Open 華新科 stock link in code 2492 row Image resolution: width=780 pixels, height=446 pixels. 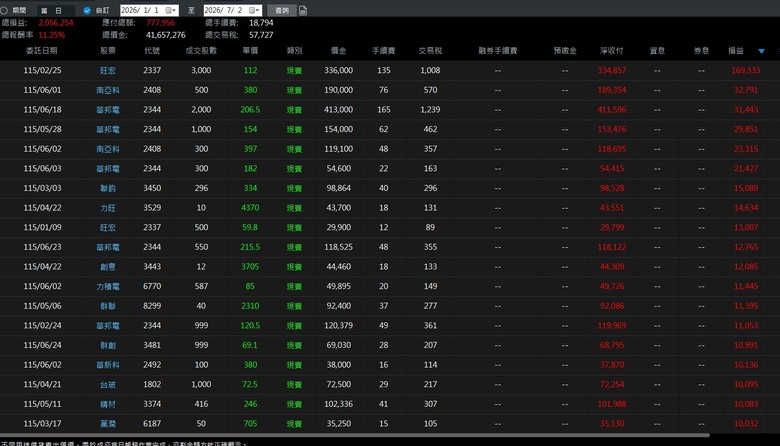pyautogui.click(x=108, y=365)
